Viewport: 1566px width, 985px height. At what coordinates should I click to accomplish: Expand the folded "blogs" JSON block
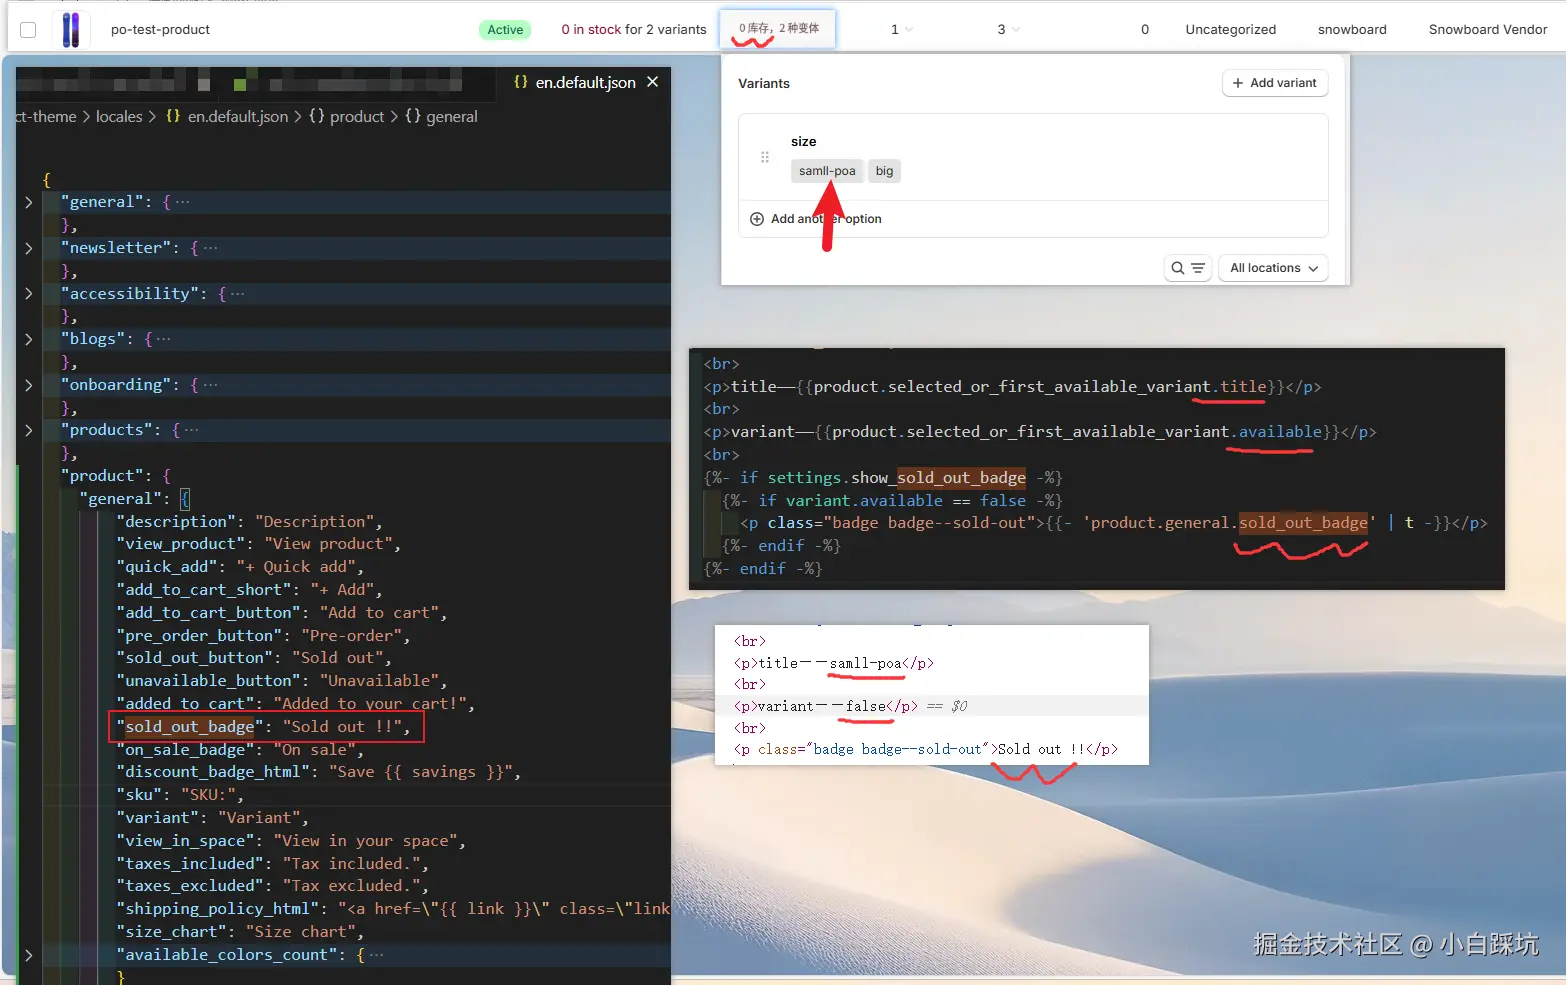(28, 339)
